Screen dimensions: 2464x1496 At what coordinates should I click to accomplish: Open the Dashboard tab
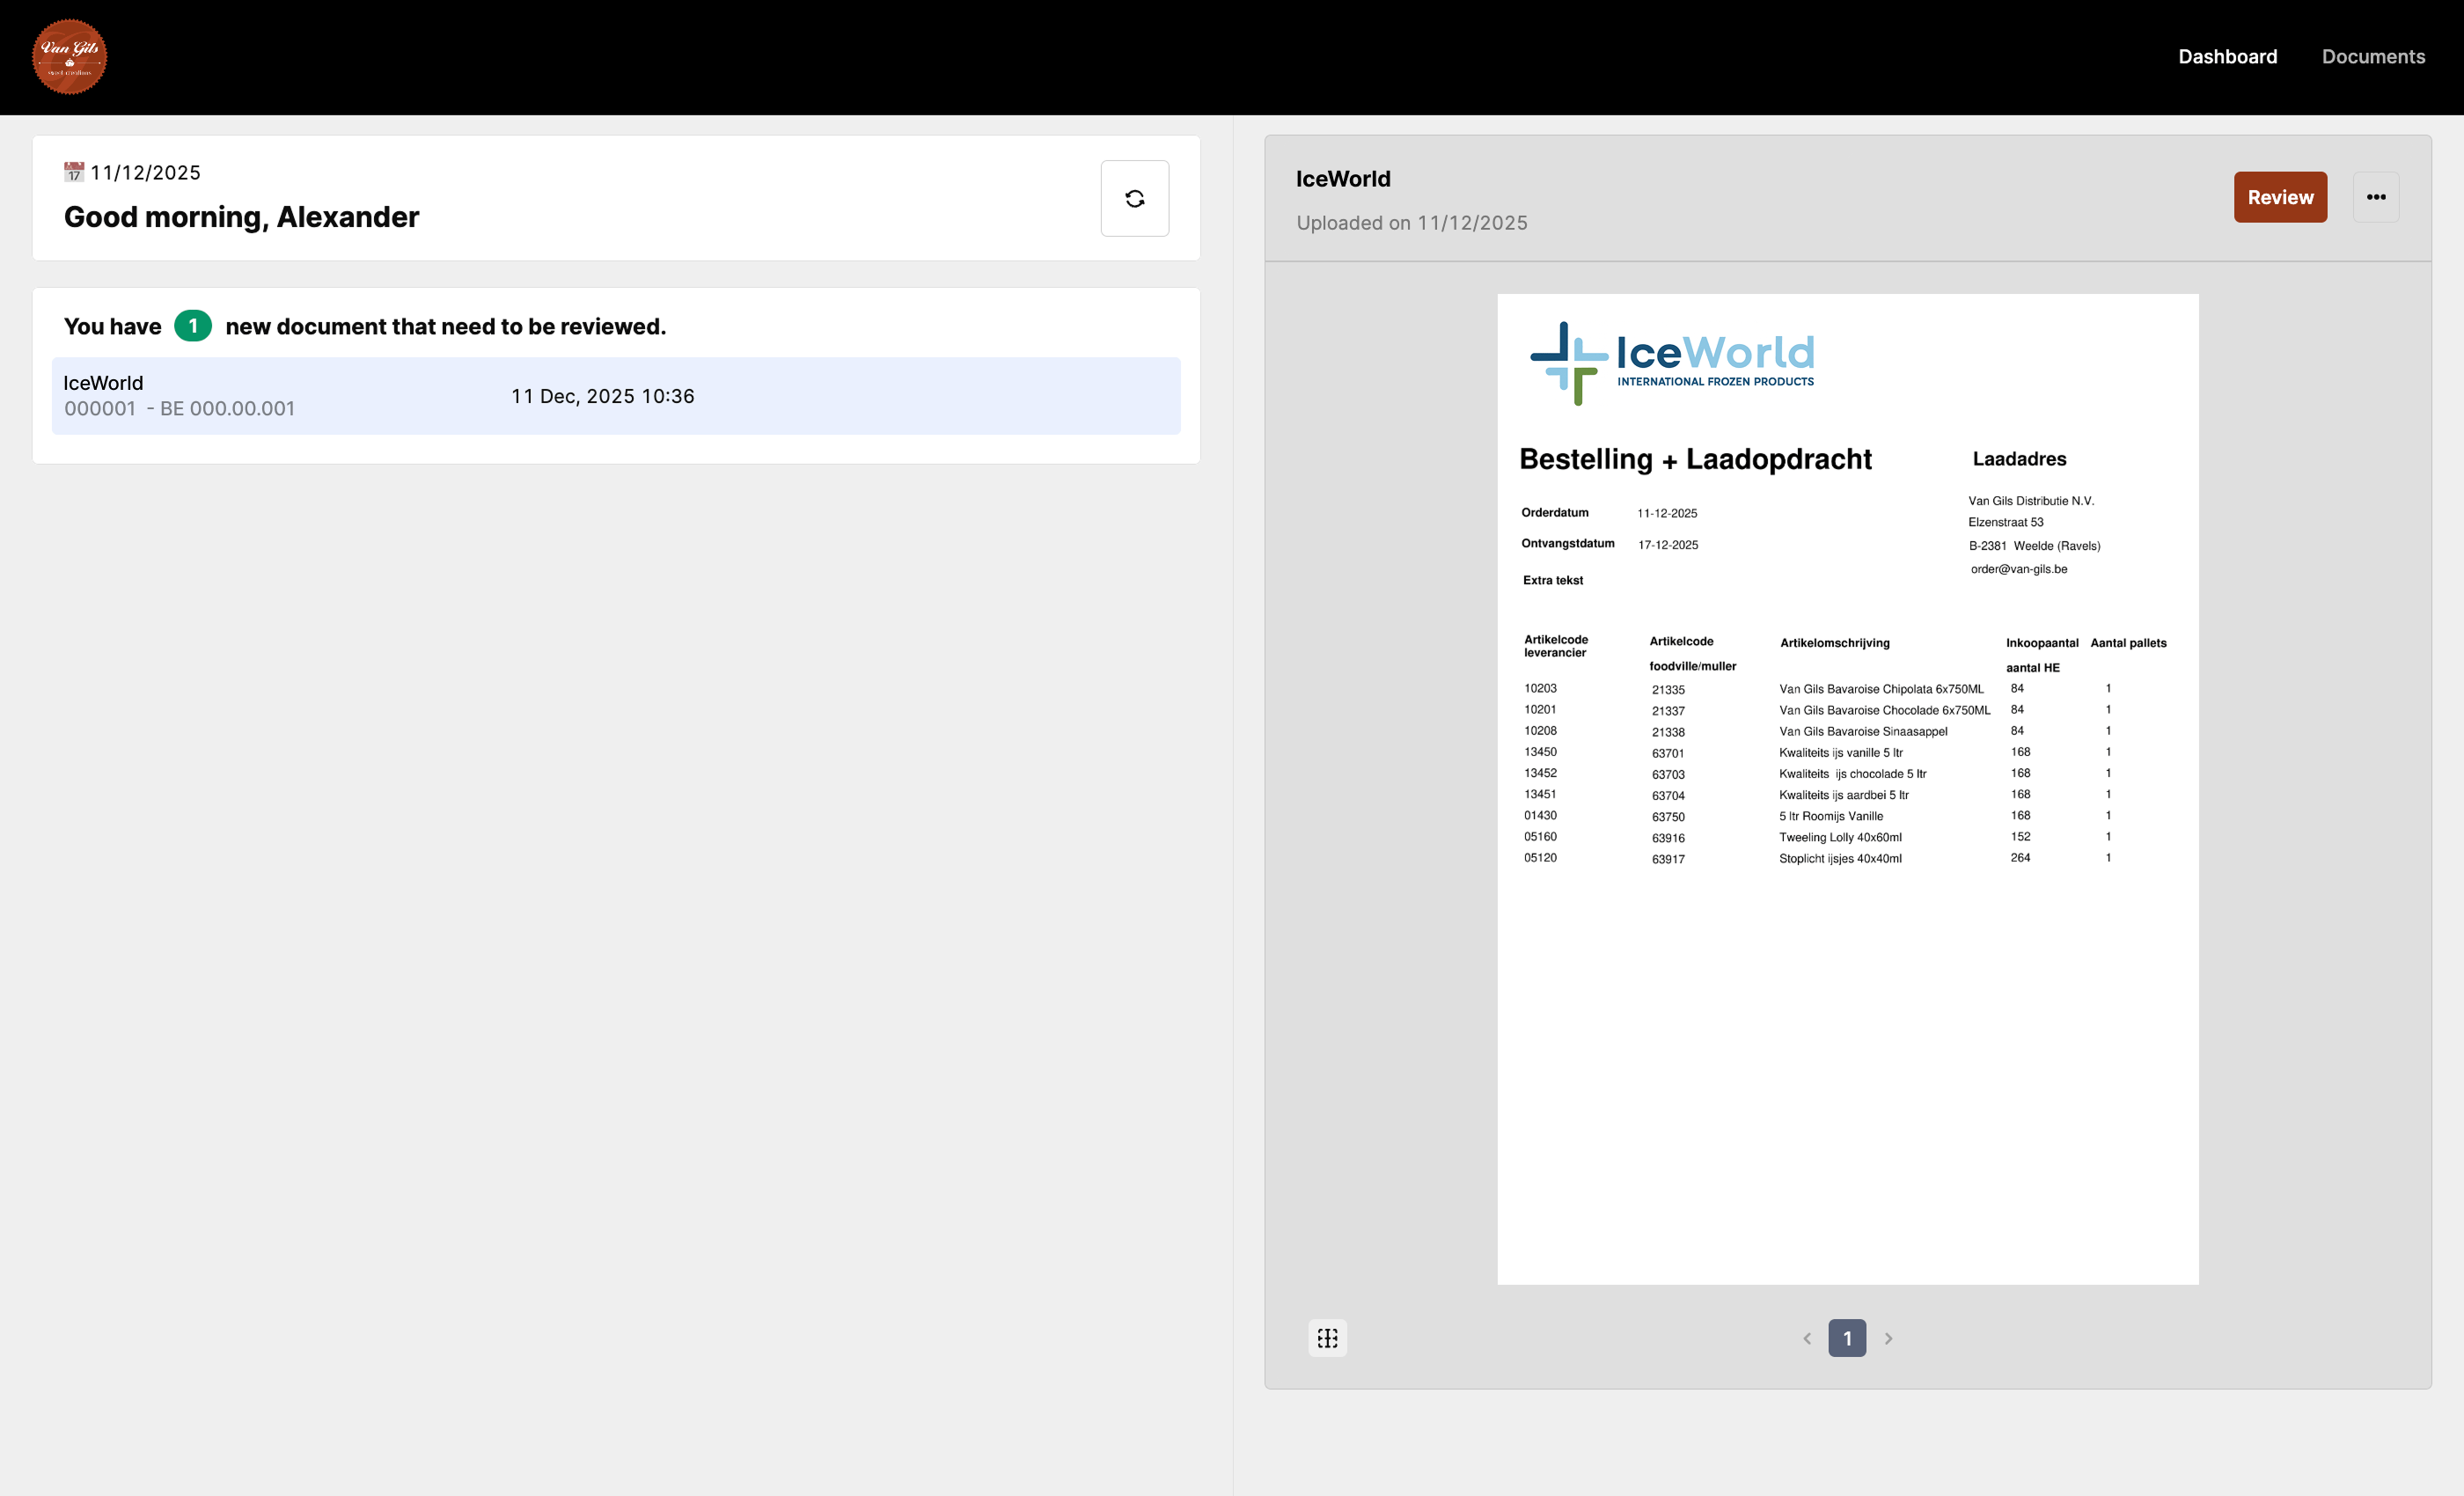click(x=2227, y=57)
